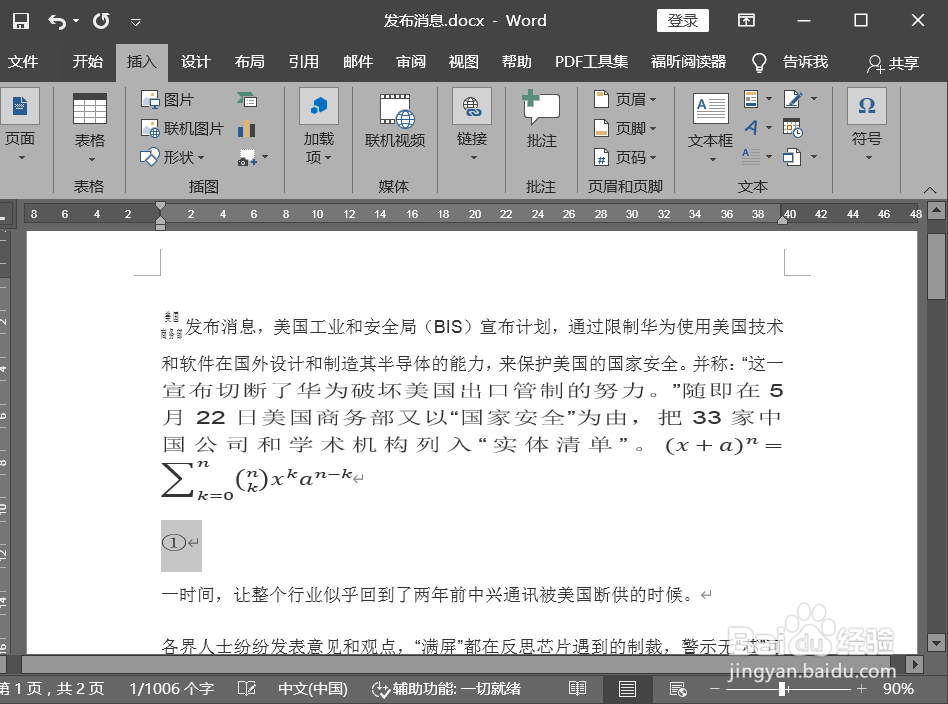The width and height of the screenshot is (948, 704).
Task: Click the right indent ruler marker
Action: click(782, 220)
